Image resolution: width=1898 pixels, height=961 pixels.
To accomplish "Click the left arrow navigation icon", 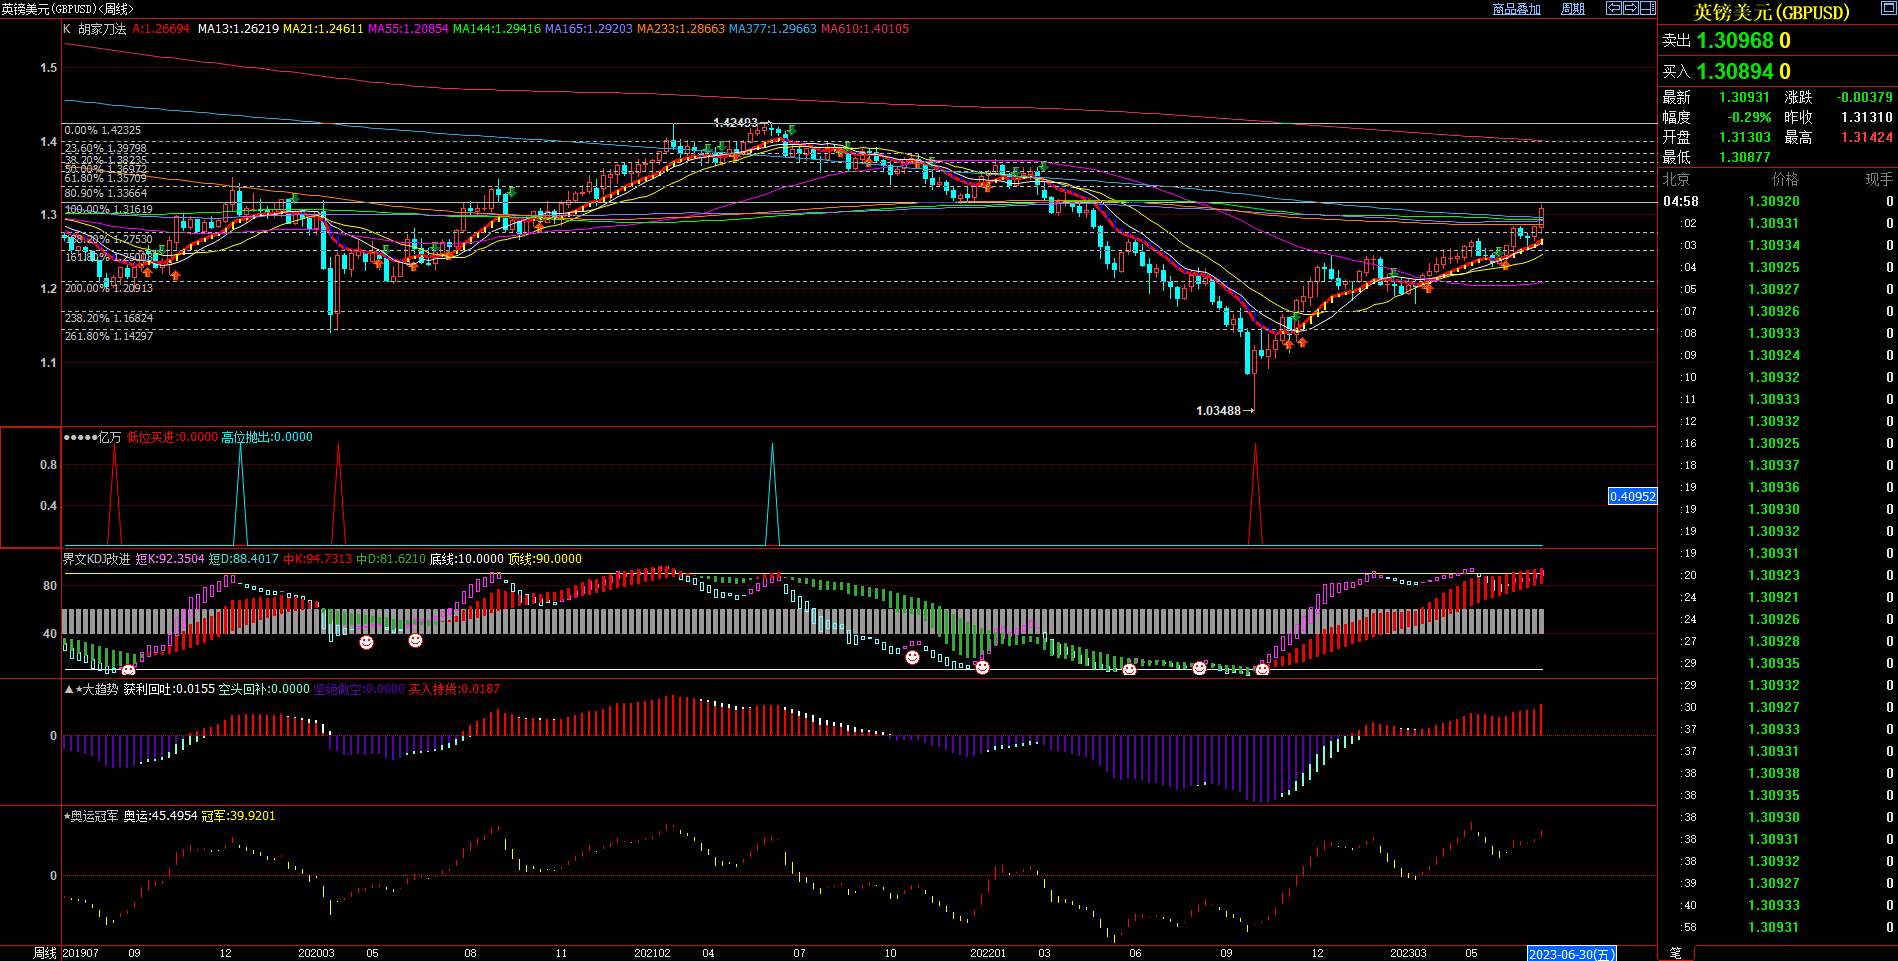I will (x=1614, y=8).
